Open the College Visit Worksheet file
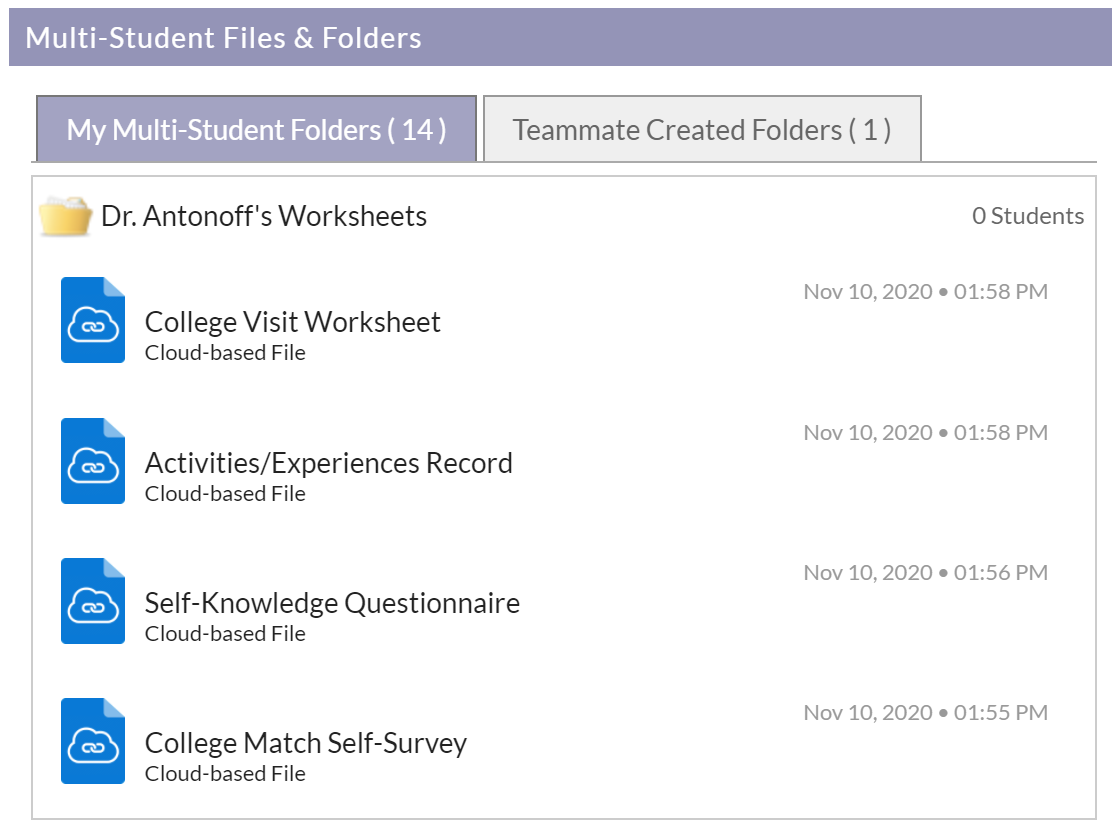 (292, 322)
